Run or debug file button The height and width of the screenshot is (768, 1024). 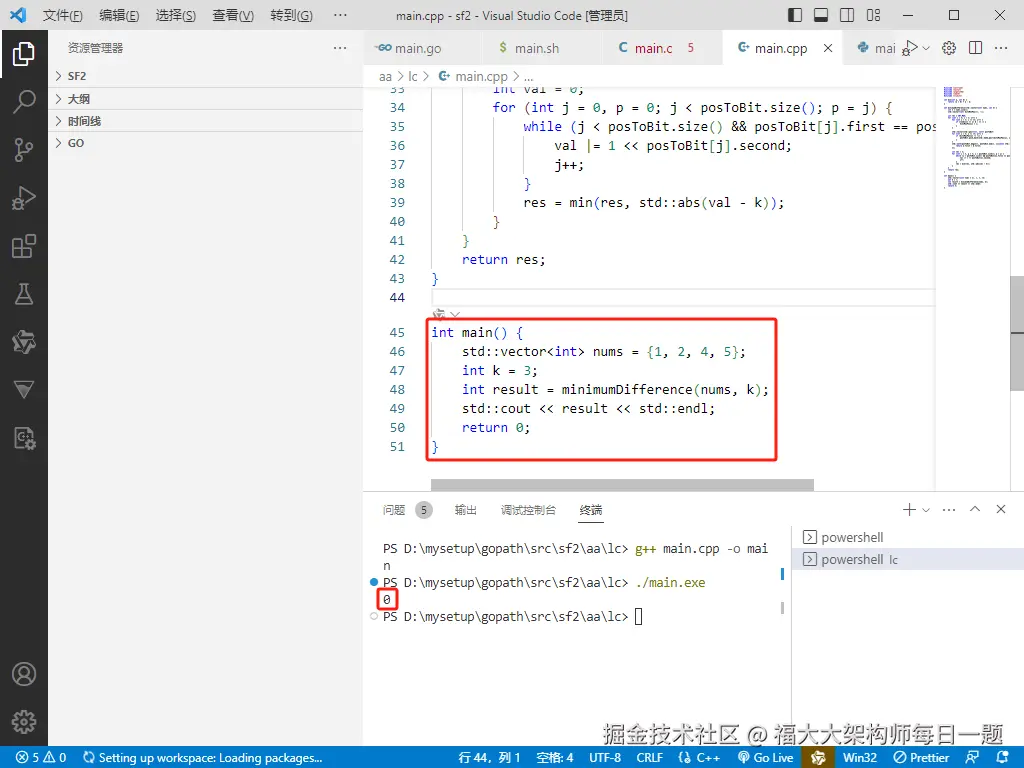[910, 48]
